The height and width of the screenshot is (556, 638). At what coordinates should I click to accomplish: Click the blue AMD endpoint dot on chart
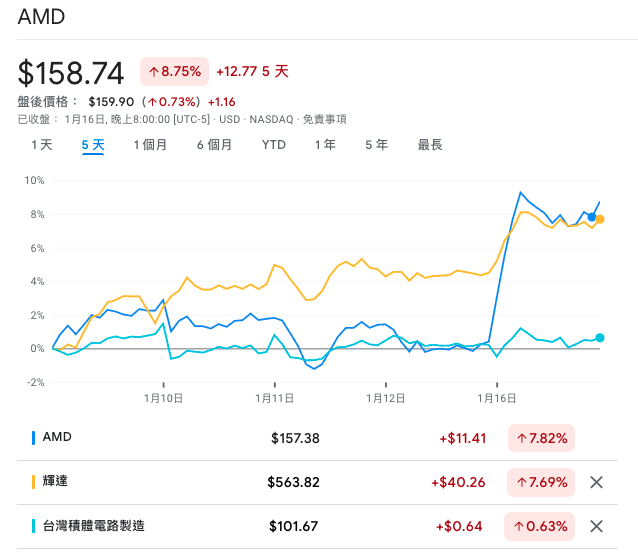(x=592, y=217)
